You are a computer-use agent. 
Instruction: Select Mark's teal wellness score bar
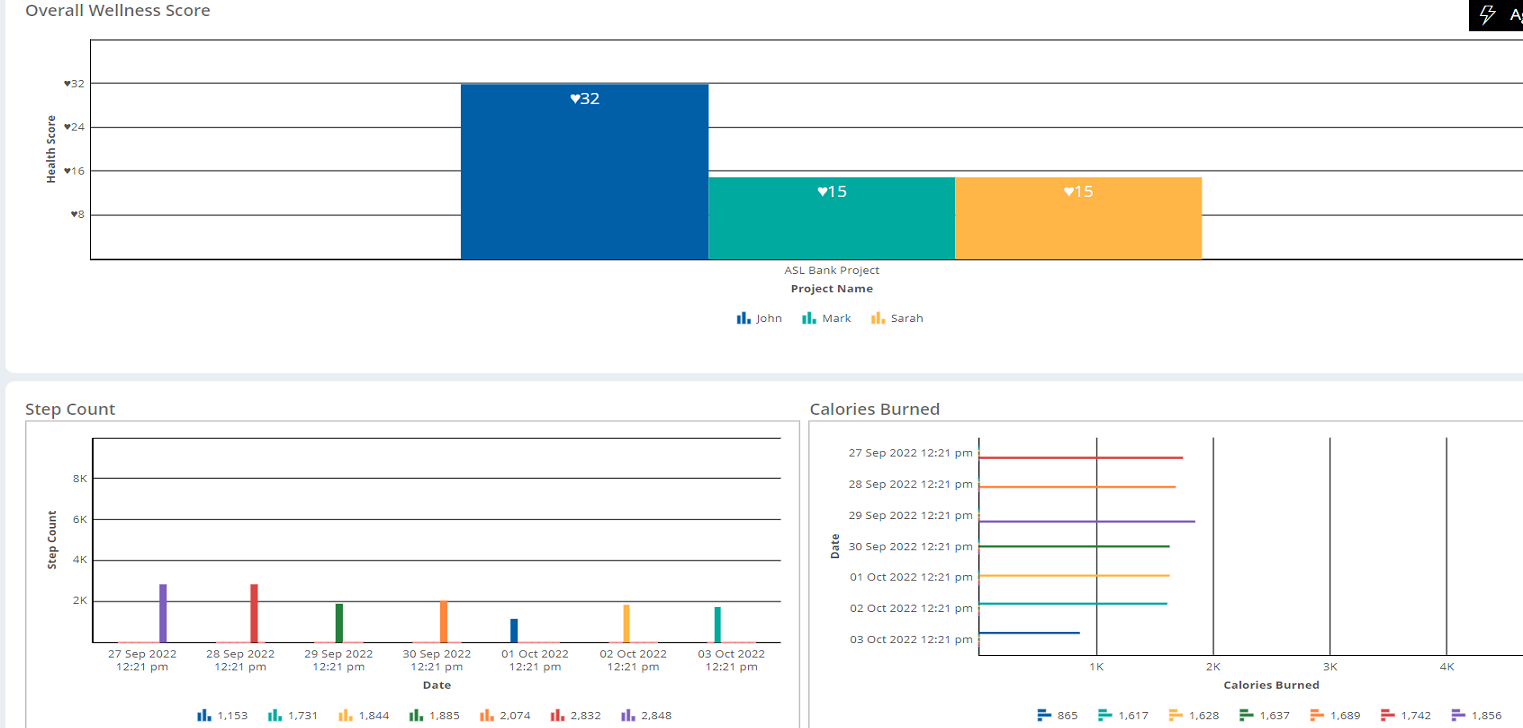(831, 218)
